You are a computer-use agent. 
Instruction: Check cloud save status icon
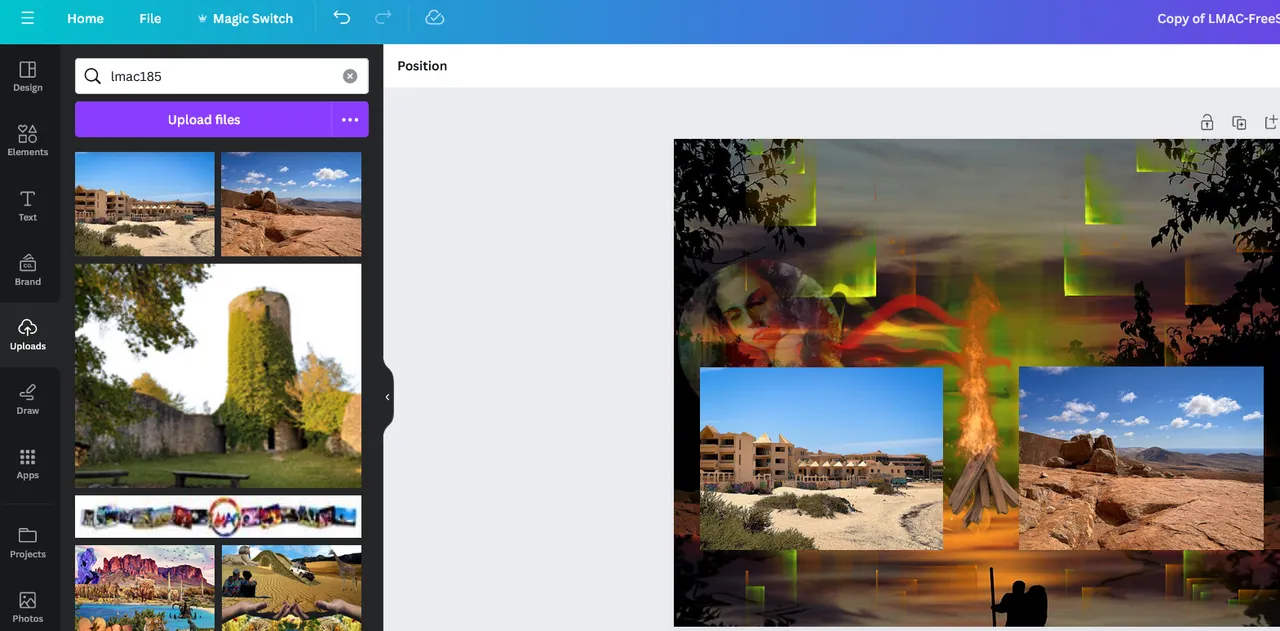tap(434, 18)
